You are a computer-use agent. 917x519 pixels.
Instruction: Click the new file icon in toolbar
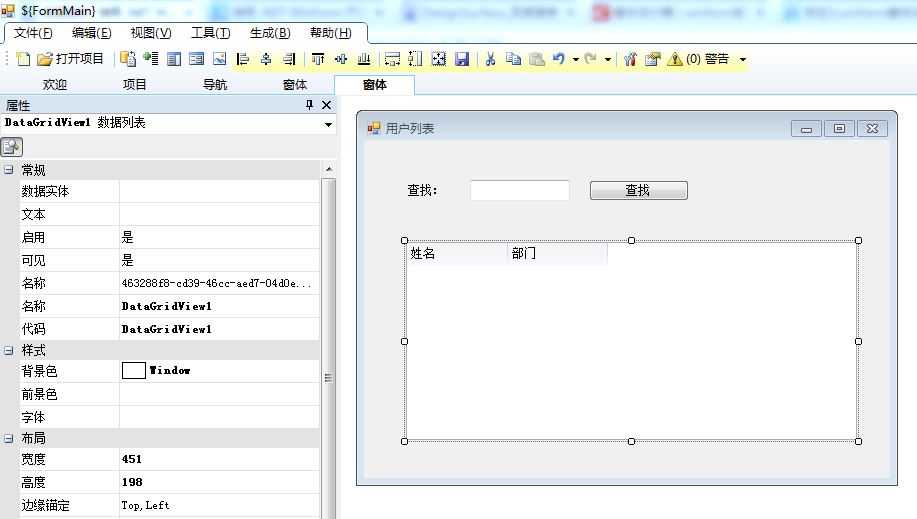23,59
